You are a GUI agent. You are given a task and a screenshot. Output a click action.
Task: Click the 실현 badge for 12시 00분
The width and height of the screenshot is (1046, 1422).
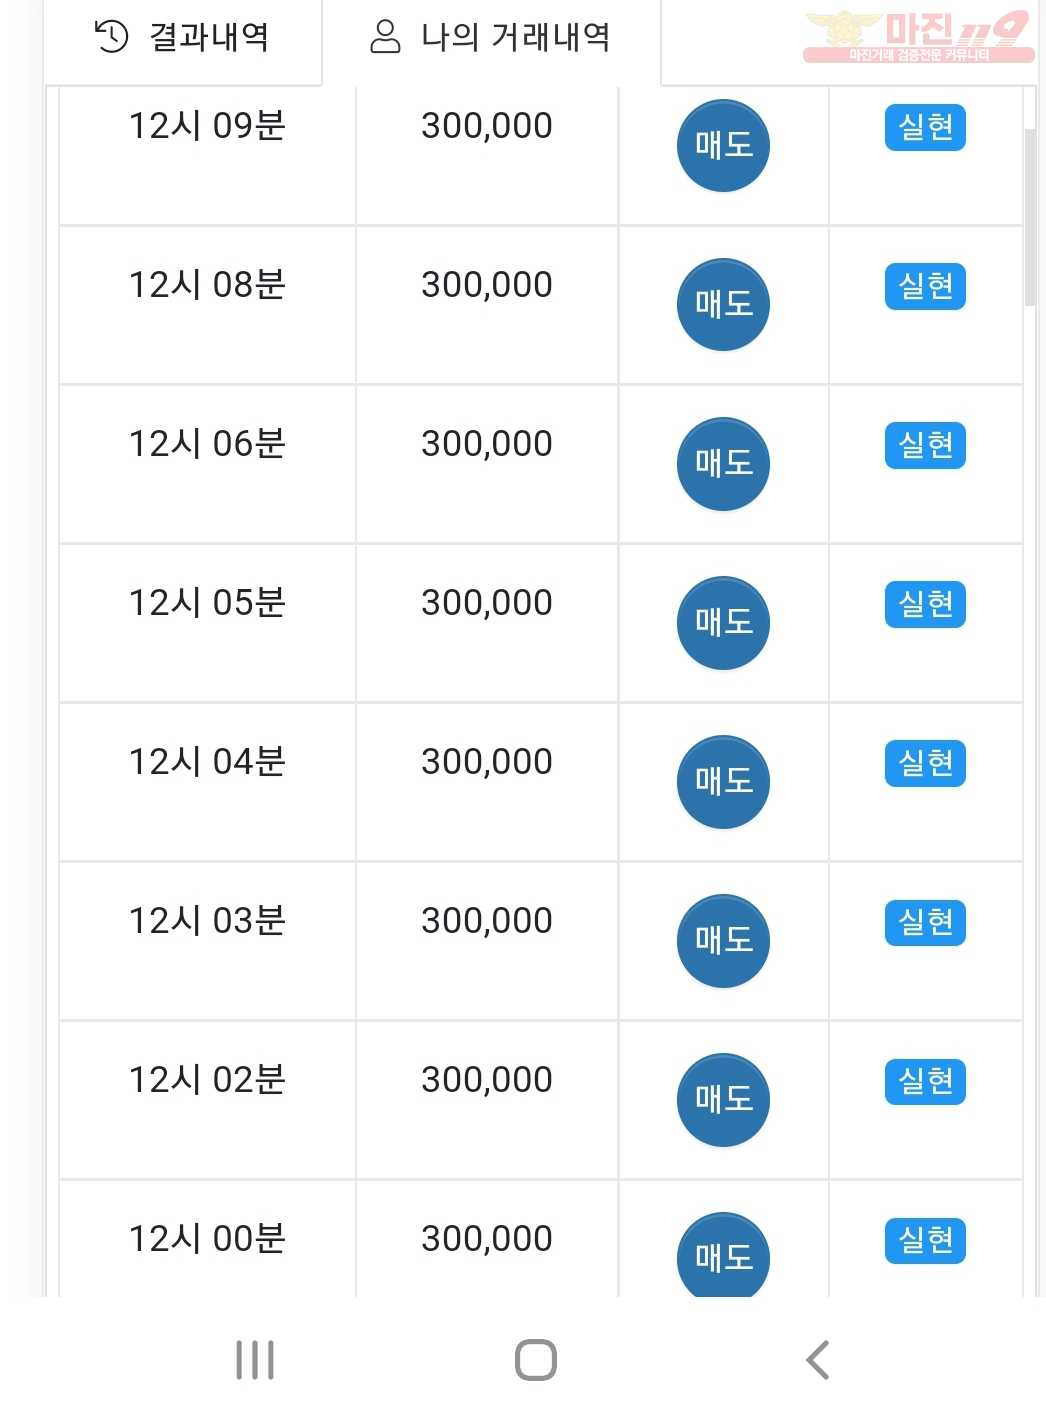(x=925, y=1240)
